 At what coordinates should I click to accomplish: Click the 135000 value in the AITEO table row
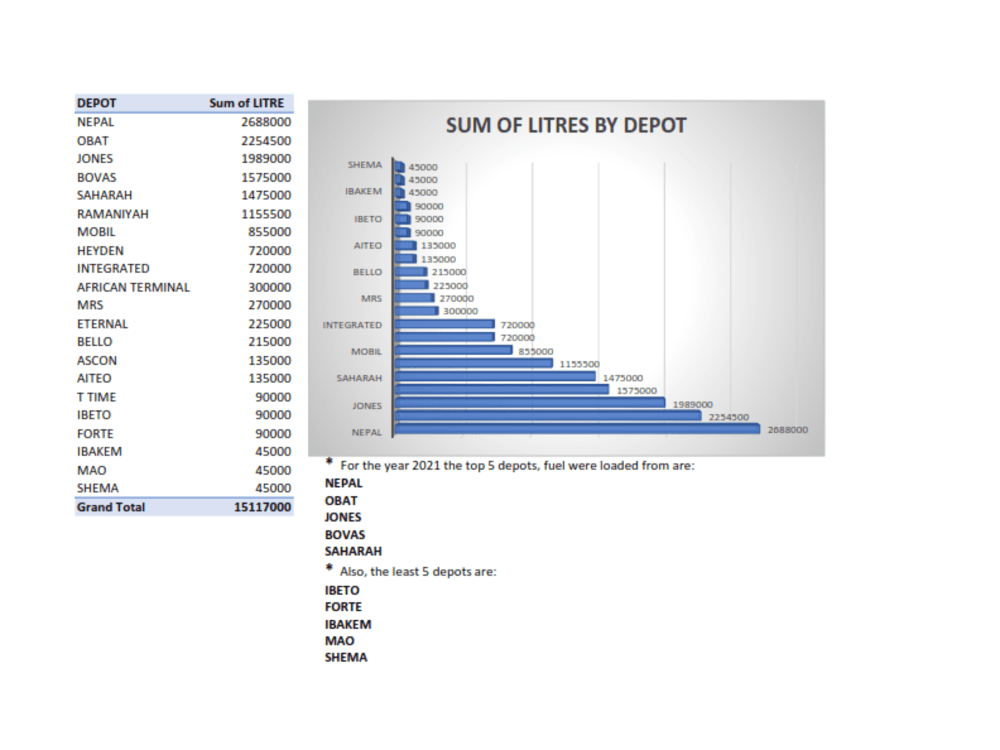(x=270, y=379)
